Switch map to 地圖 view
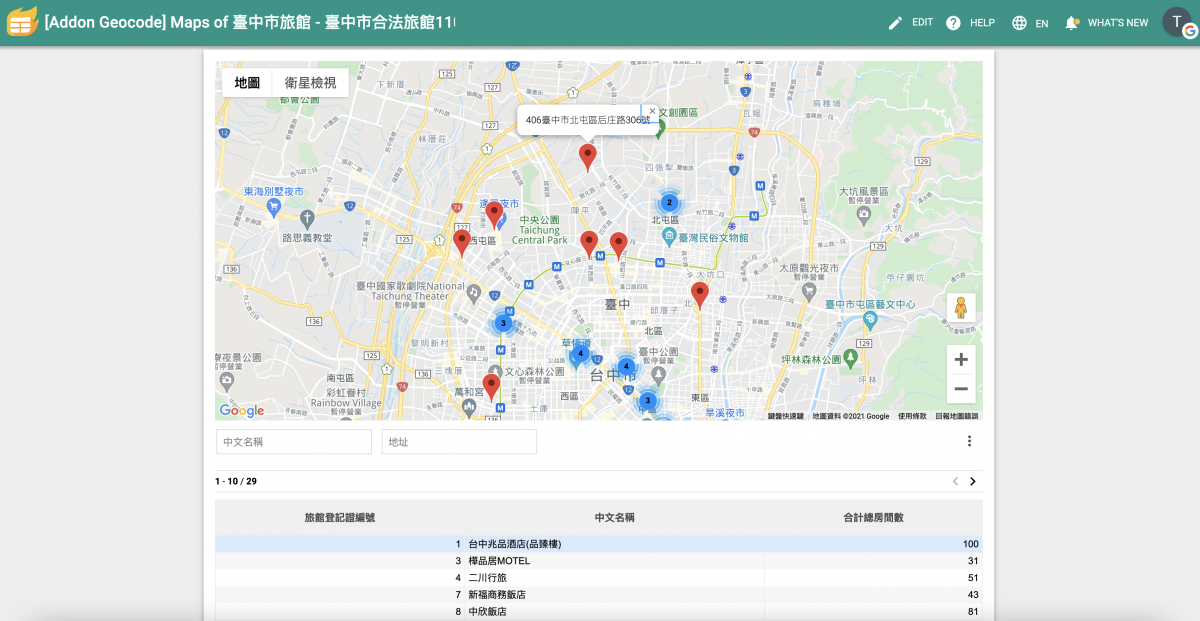This screenshot has height=621, width=1200. (247, 83)
